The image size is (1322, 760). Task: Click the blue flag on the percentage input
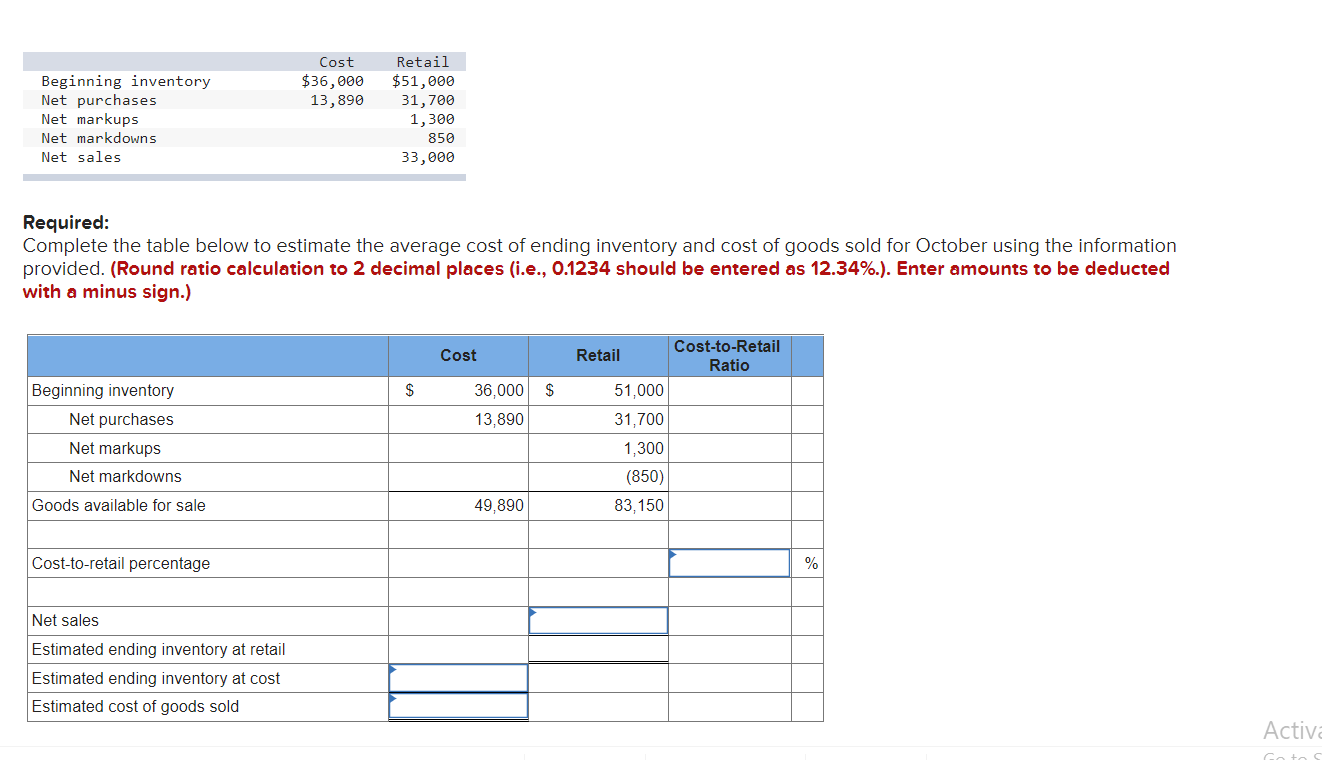pos(671,553)
